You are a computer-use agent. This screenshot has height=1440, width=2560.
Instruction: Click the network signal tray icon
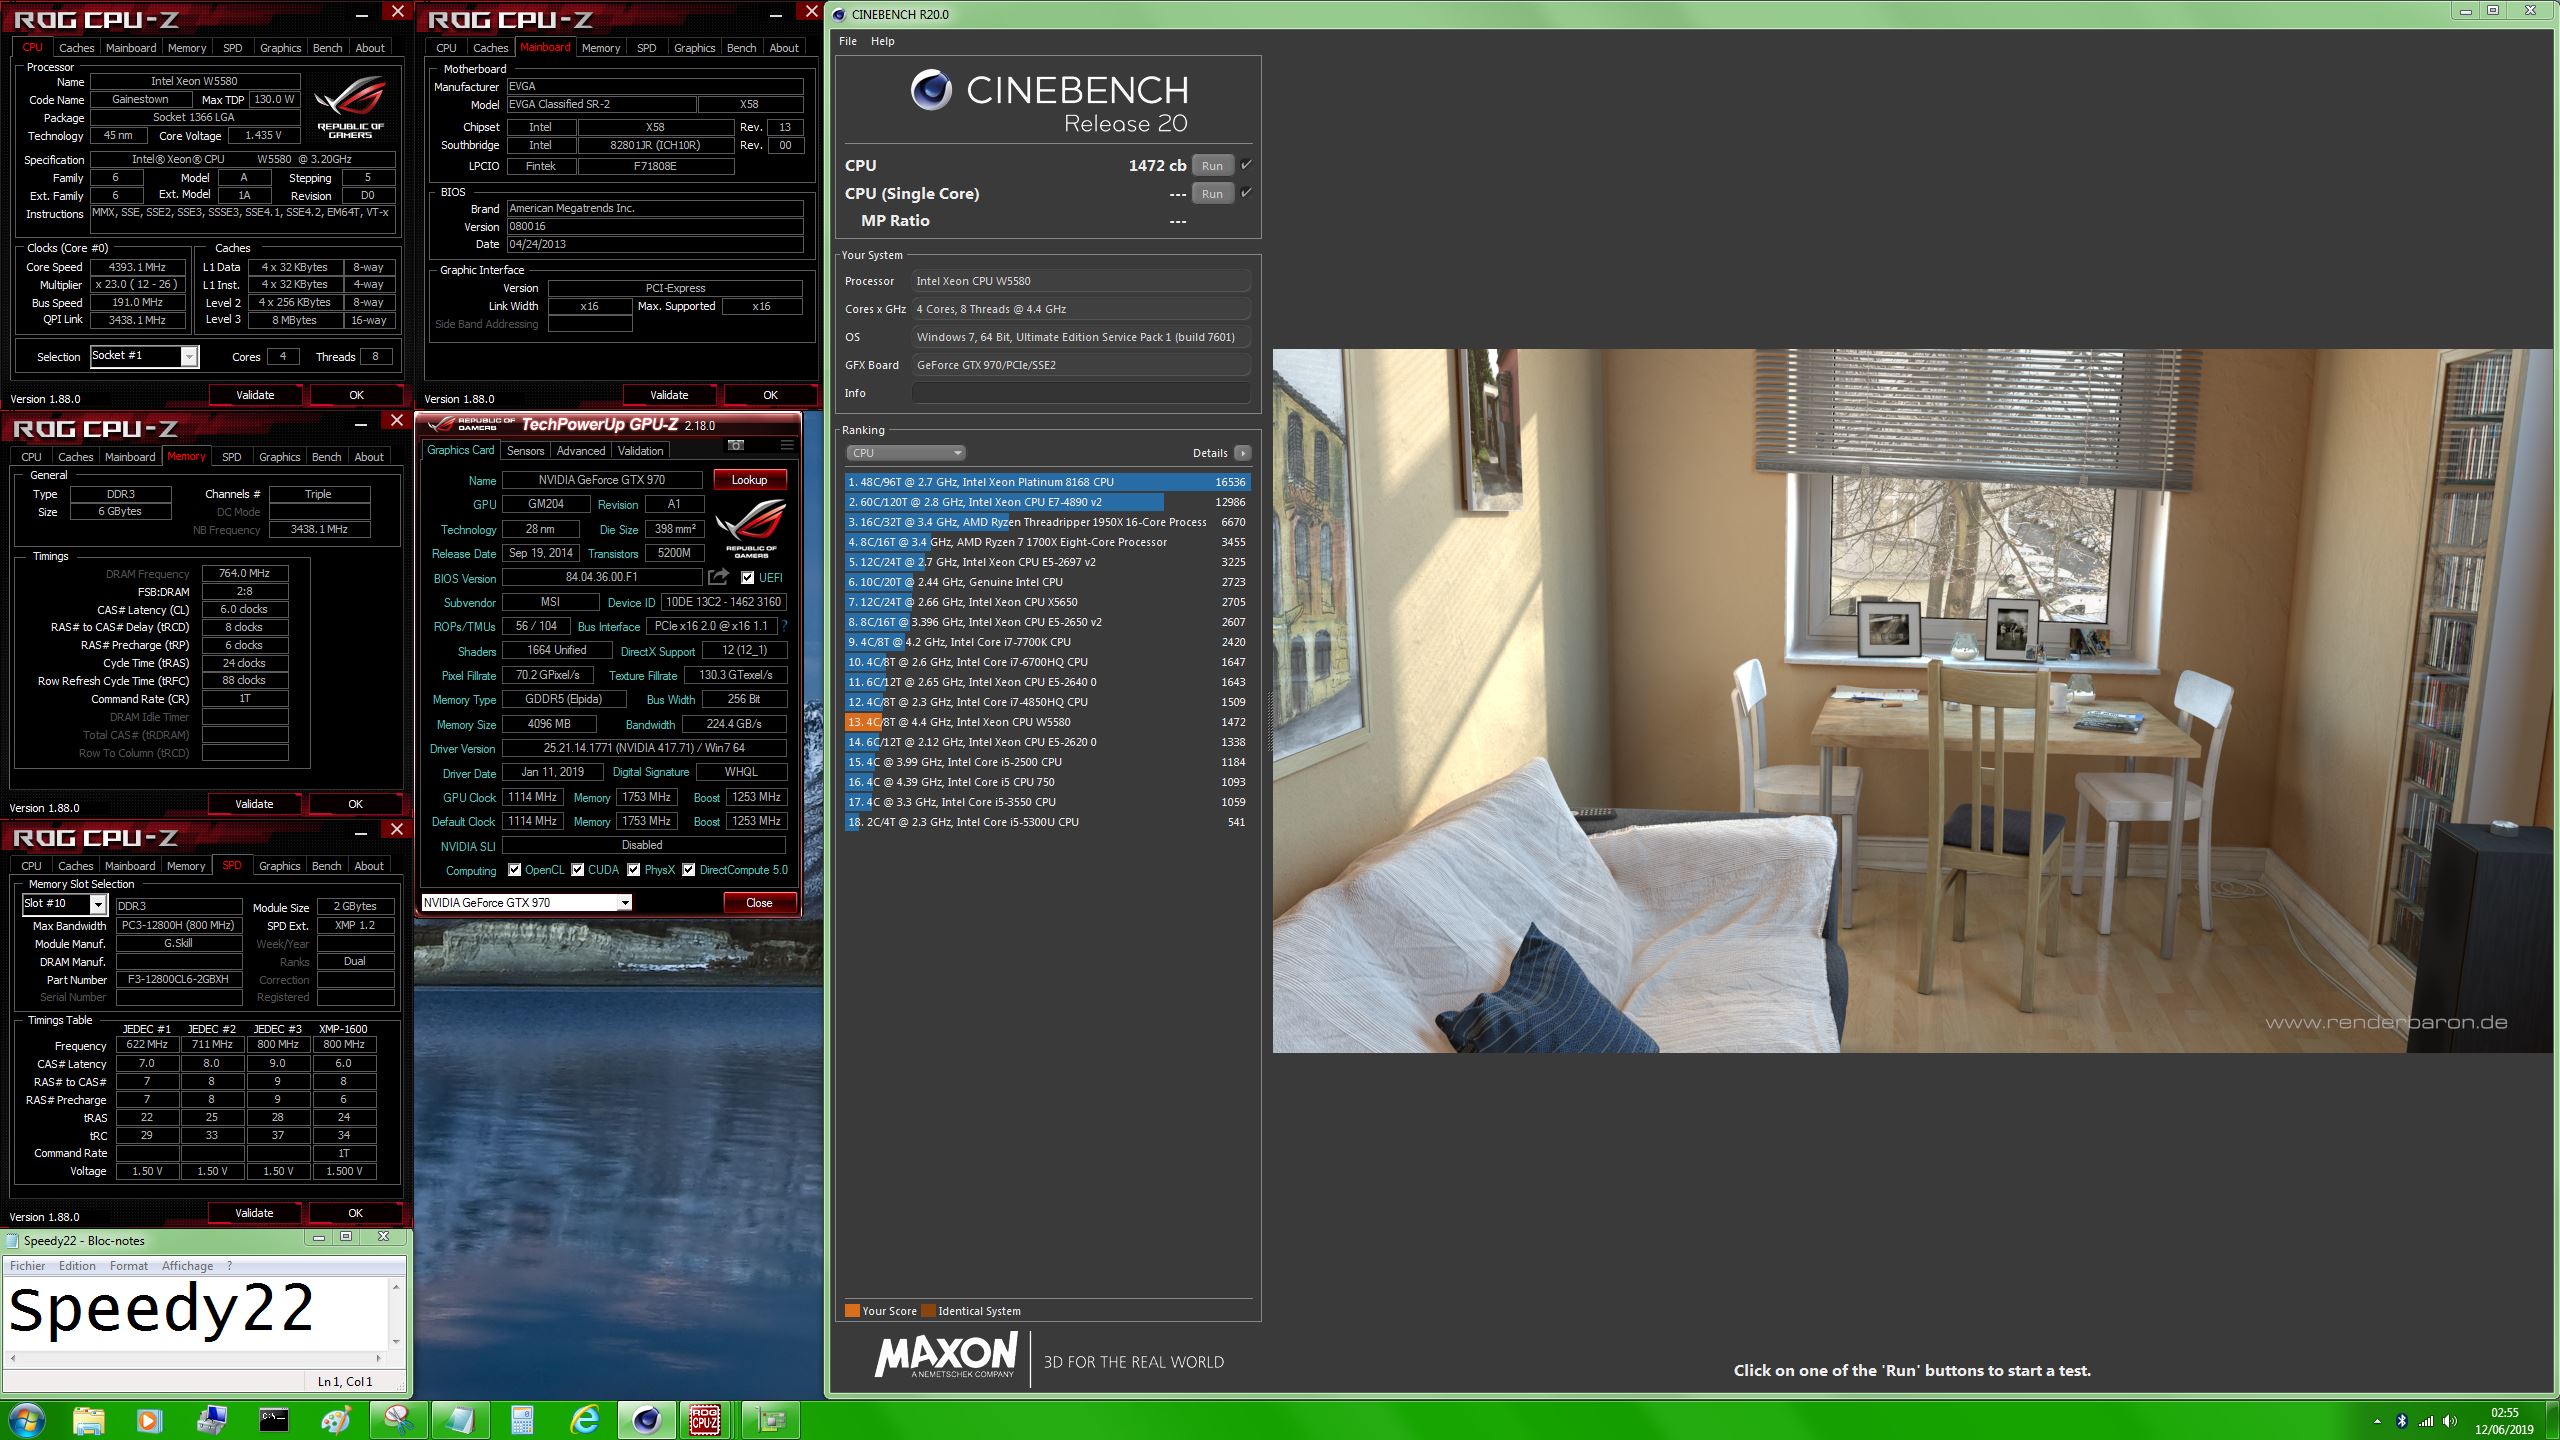click(x=2426, y=1421)
